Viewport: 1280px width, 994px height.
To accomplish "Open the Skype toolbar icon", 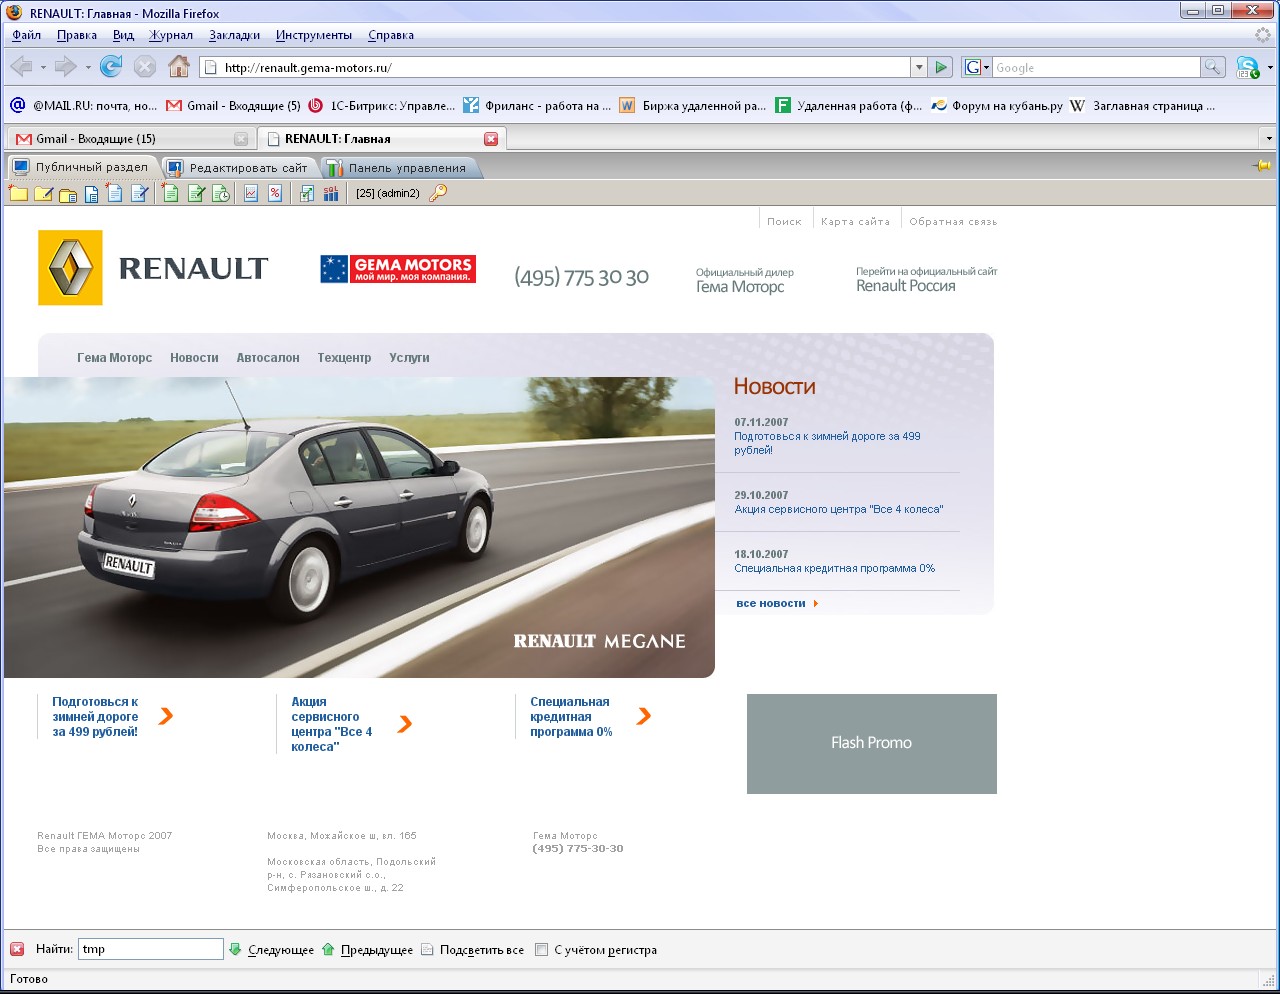I will [1247, 67].
